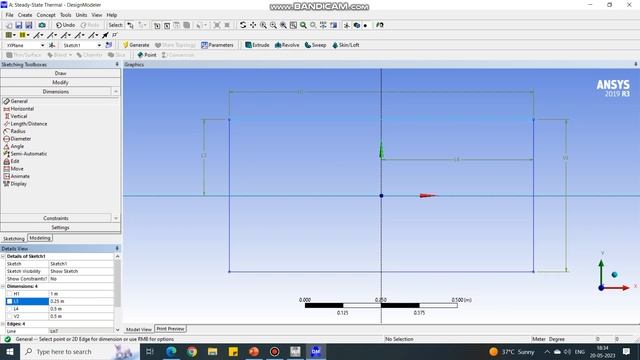Tick the V2 dimension parameter checkbox
640x360 pixels.
9,316
